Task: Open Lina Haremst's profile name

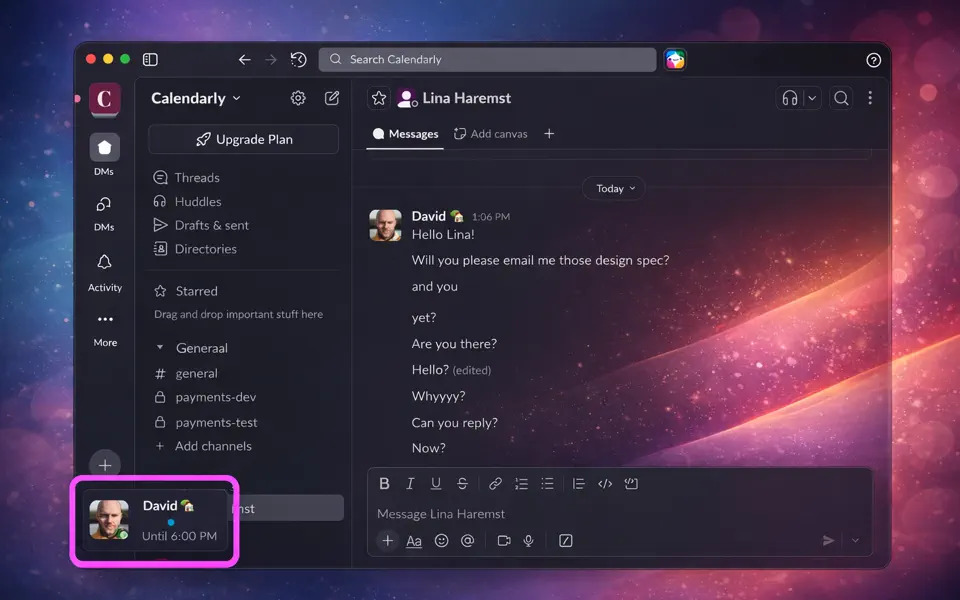Action: coord(467,98)
